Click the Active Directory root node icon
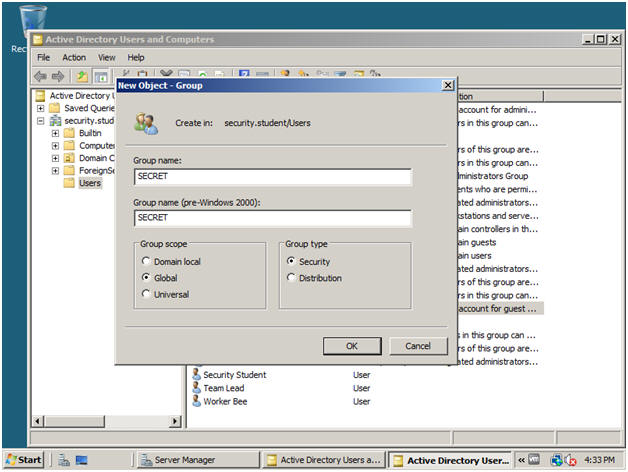 40,95
